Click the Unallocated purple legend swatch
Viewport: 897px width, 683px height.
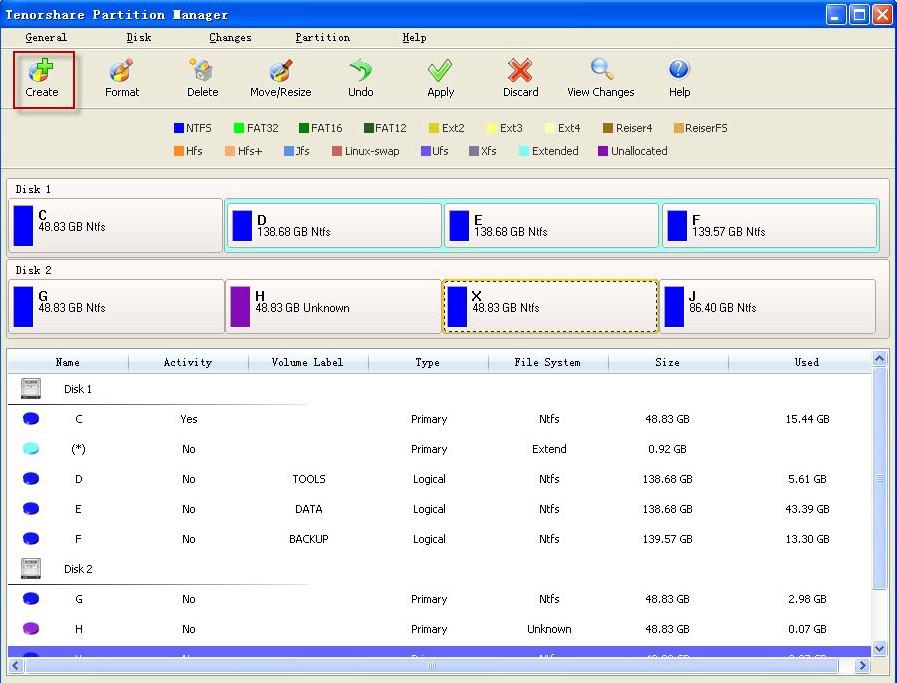(603, 151)
